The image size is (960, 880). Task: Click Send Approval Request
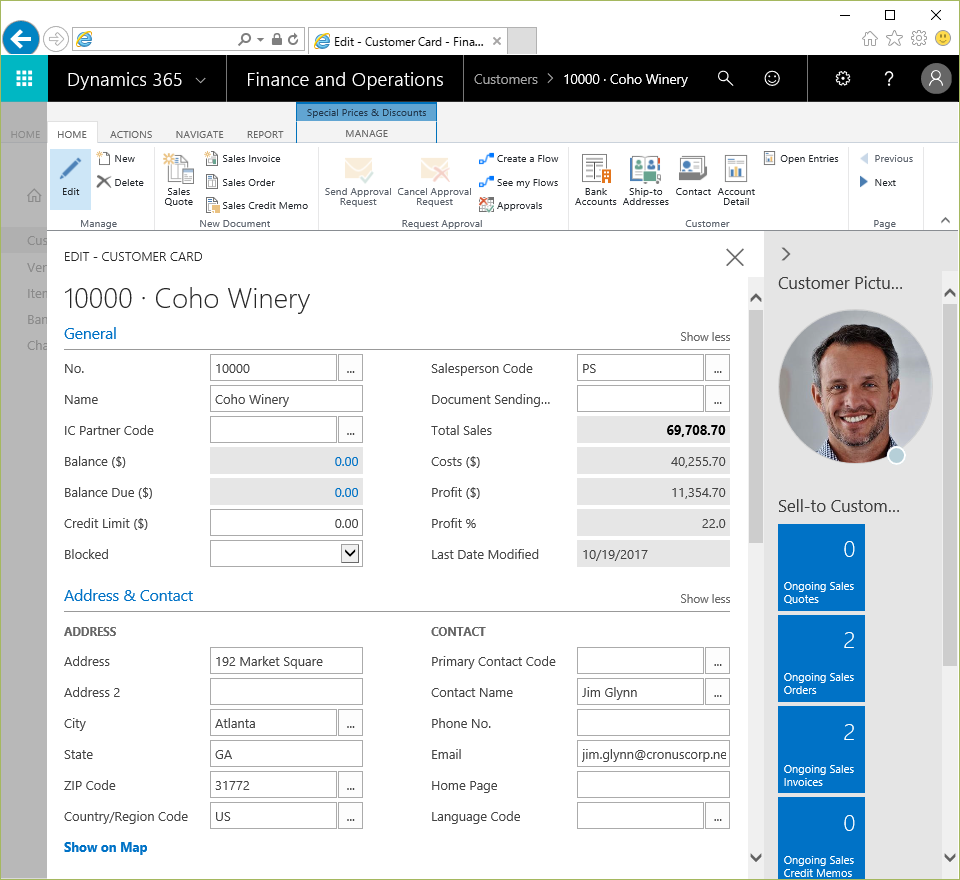[358, 181]
